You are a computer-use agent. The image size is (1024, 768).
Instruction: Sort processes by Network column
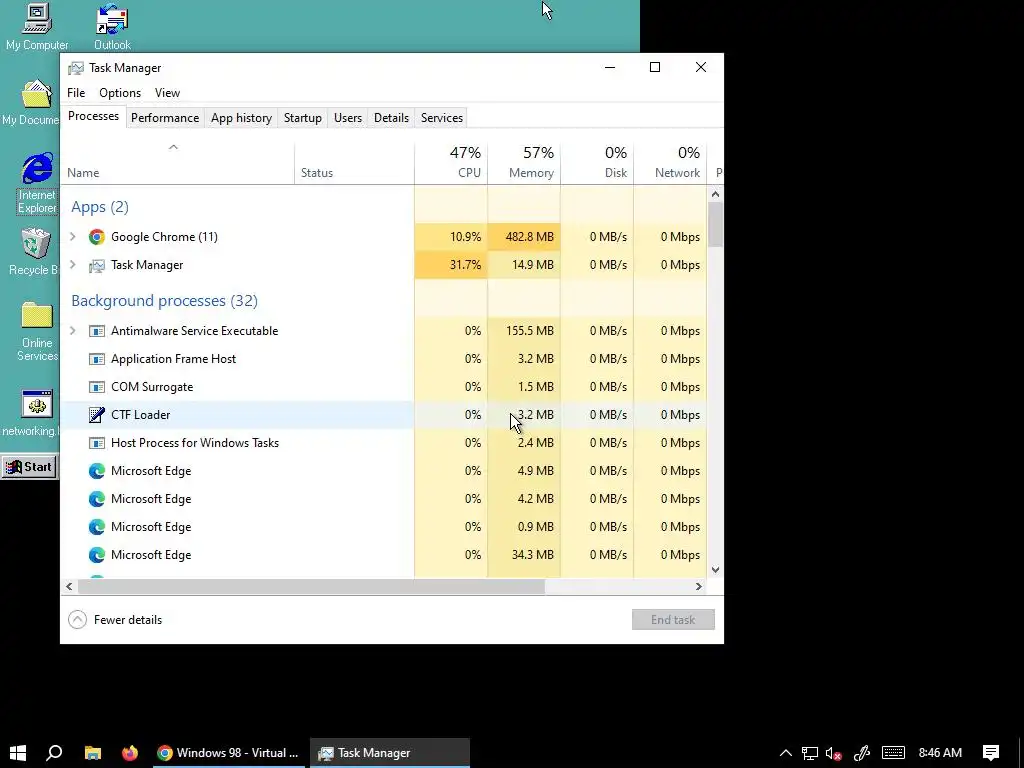(671, 163)
